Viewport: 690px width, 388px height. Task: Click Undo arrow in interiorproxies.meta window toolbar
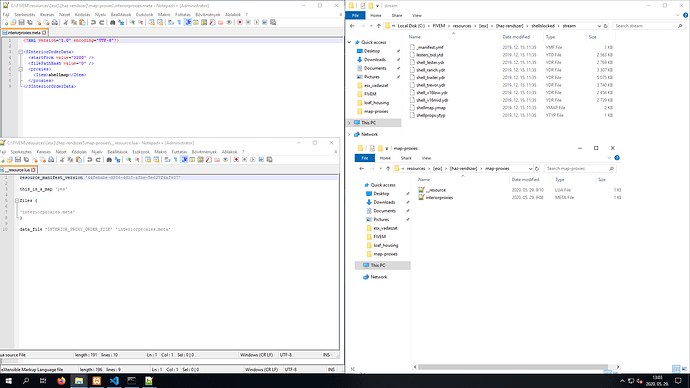click(x=93, y=22)
